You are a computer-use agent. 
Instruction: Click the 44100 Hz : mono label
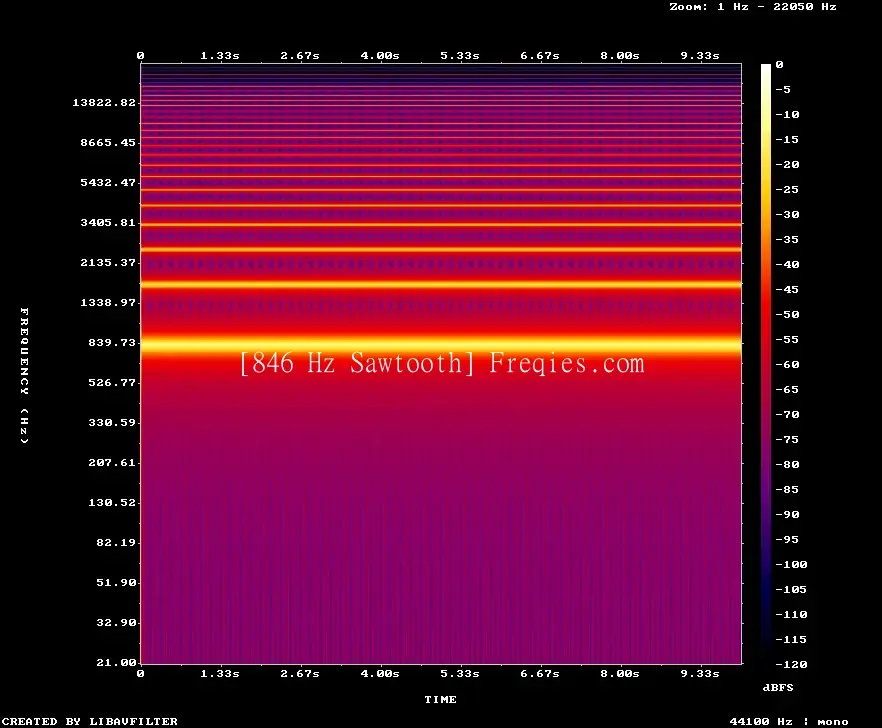point(789,721)
